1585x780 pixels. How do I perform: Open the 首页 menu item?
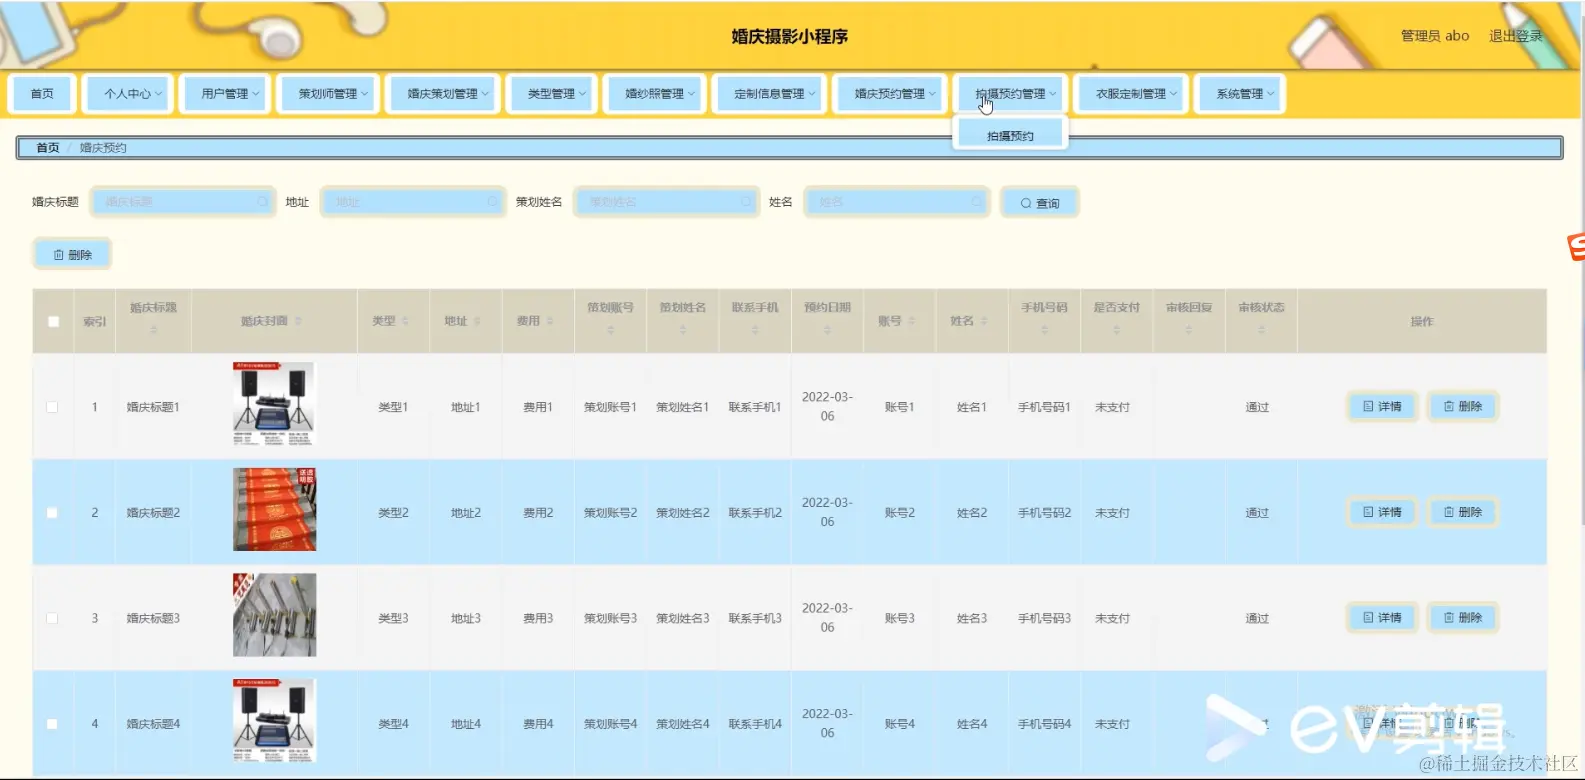42,93
